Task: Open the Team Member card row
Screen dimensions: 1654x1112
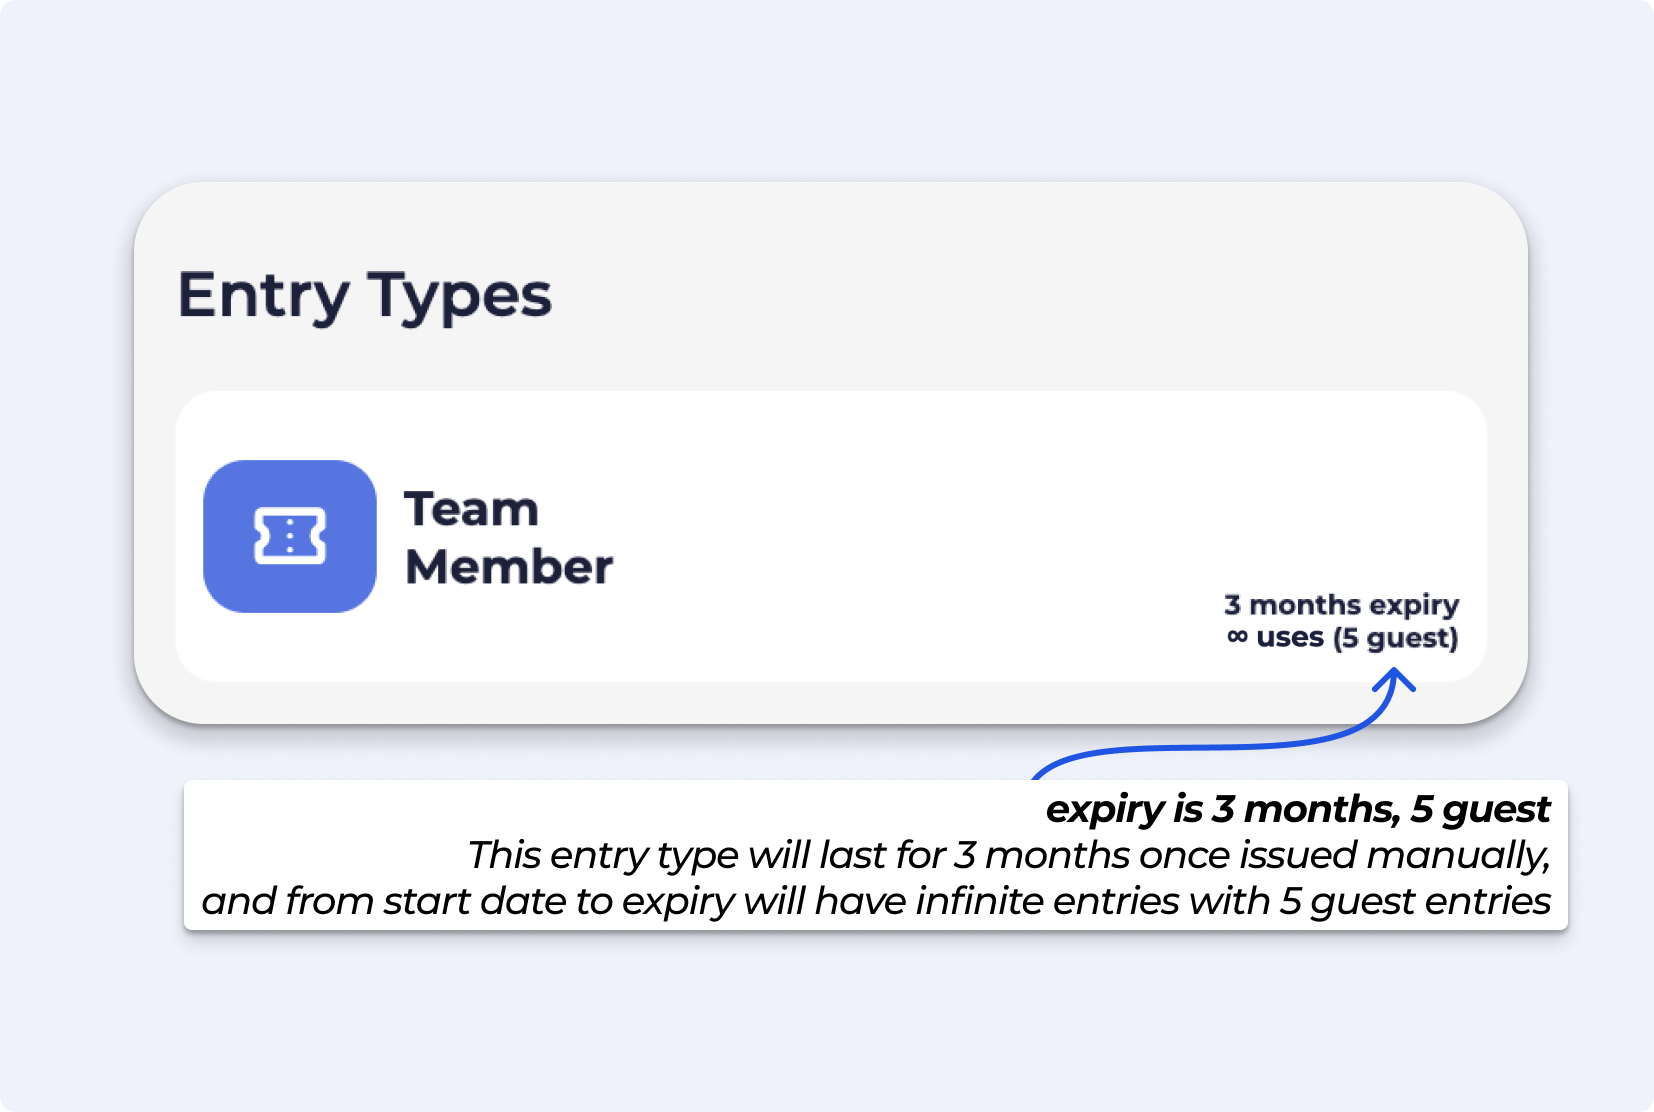Action: [x=830, y=537]
